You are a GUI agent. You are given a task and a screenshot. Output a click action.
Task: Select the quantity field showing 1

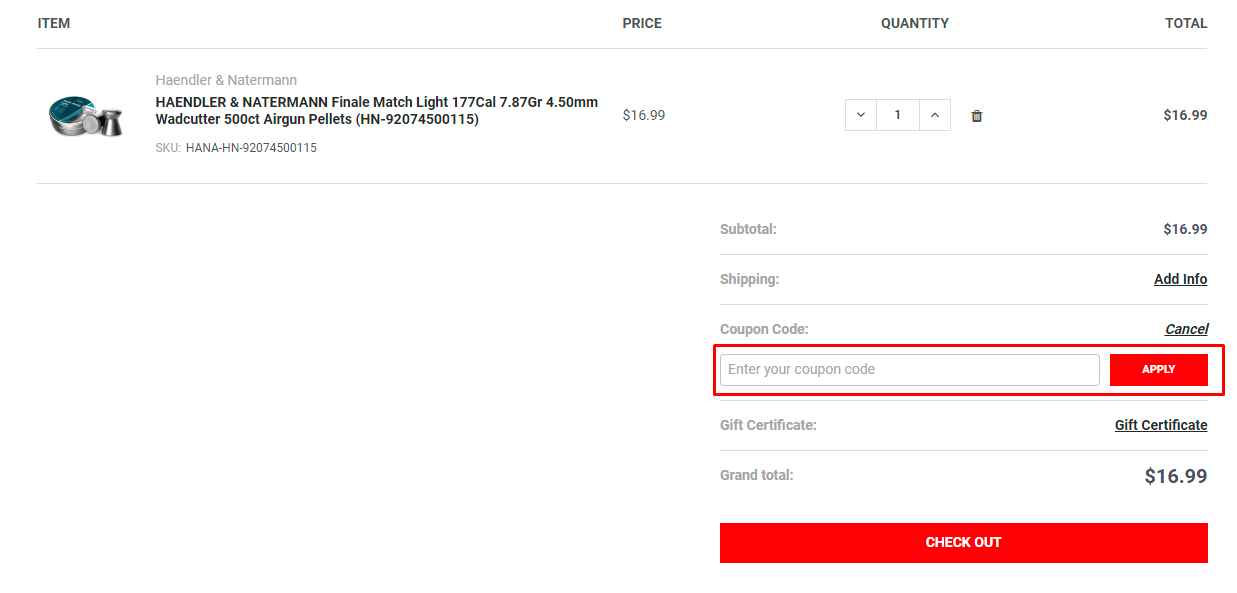click(898, 115)
